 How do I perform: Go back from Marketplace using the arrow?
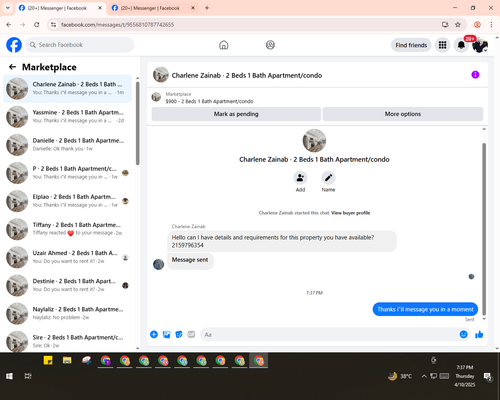pyautogui.click(x=12, y=67)
